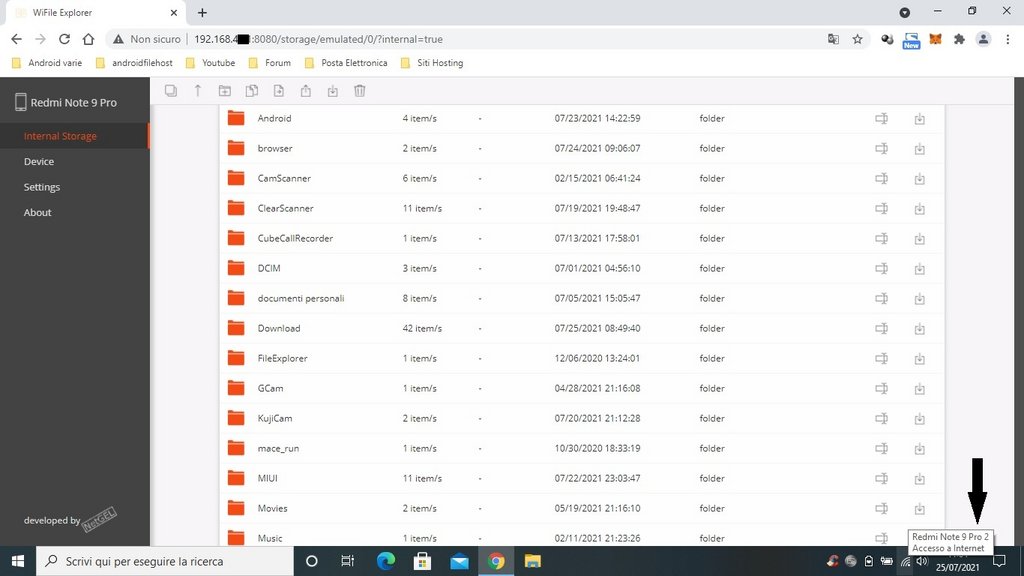This screenshot has height=576, width=1024.
Task: Create a new folder via the toolbar folder icon
Action: (225, 91)
